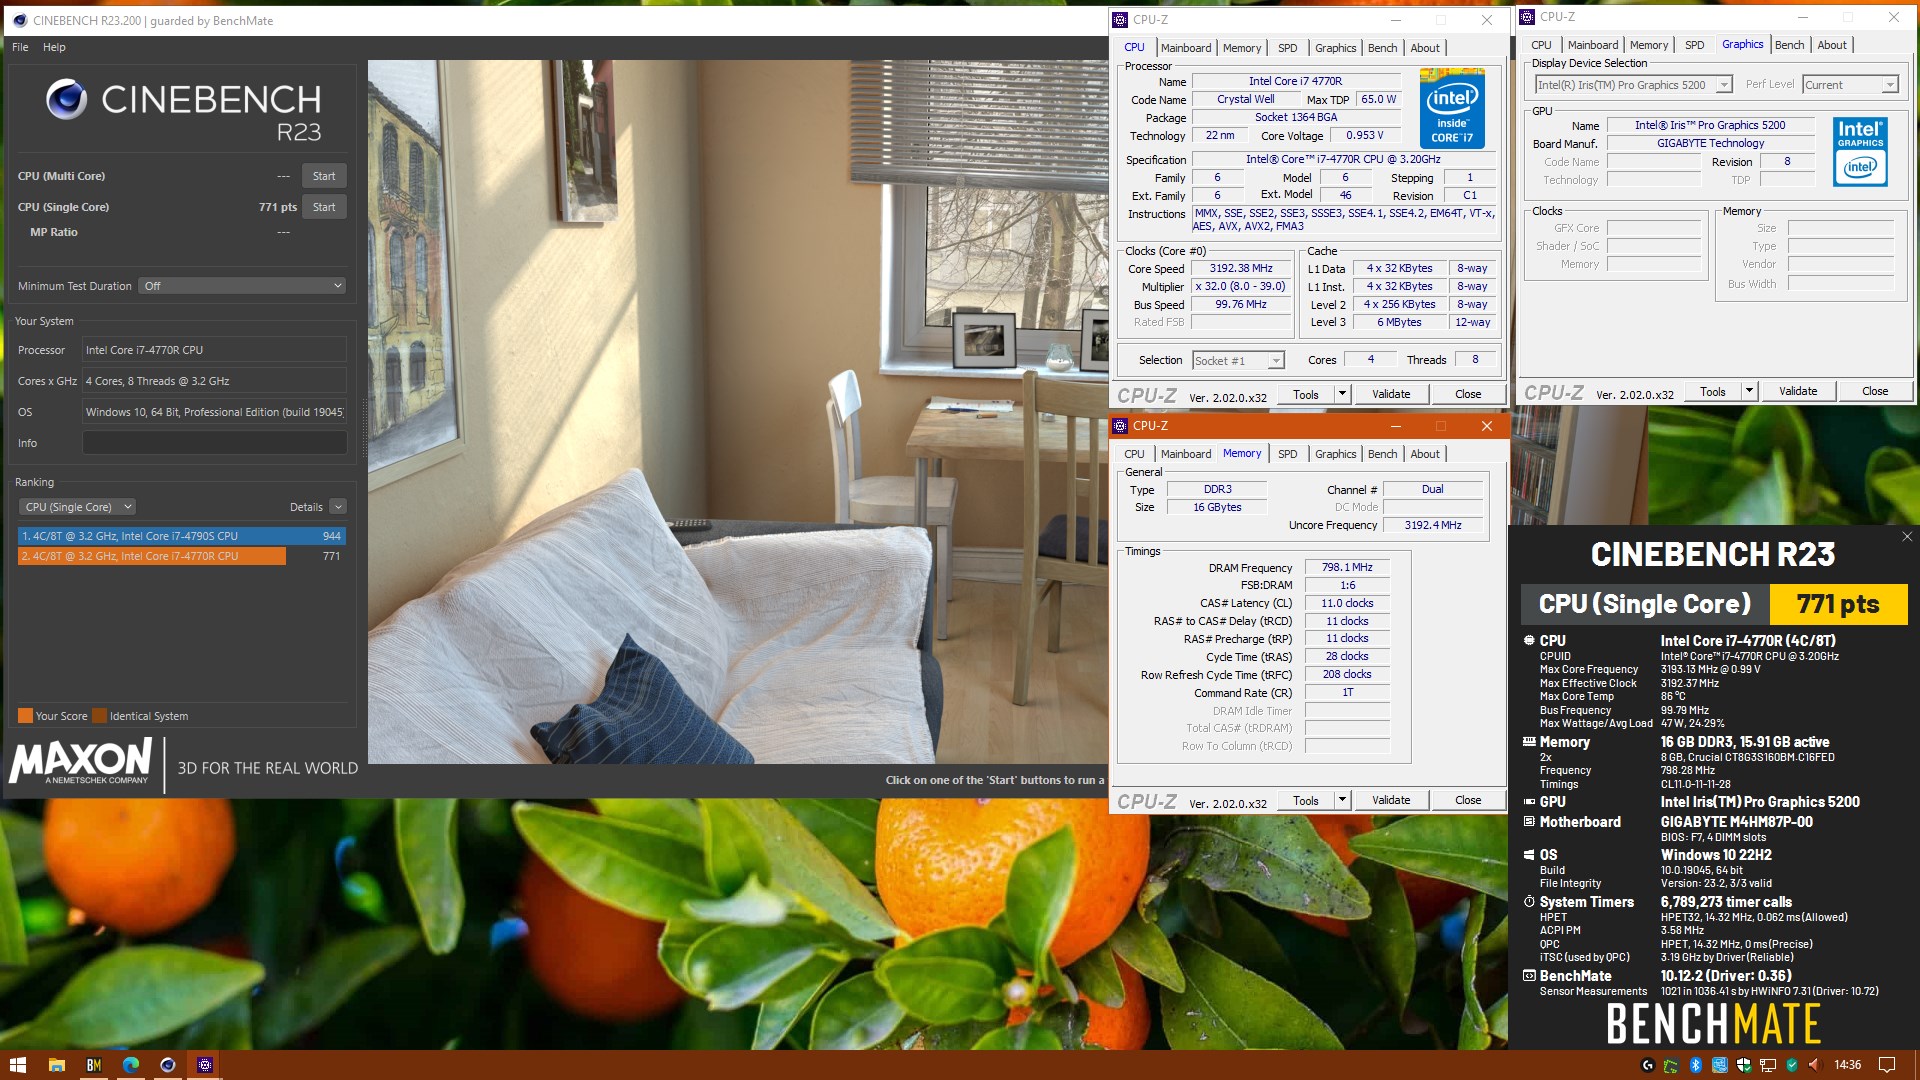1920x1080 pixels.
Task: Switch to Cinebench via its taskbar icon
Action: [x=168, y=1065]
